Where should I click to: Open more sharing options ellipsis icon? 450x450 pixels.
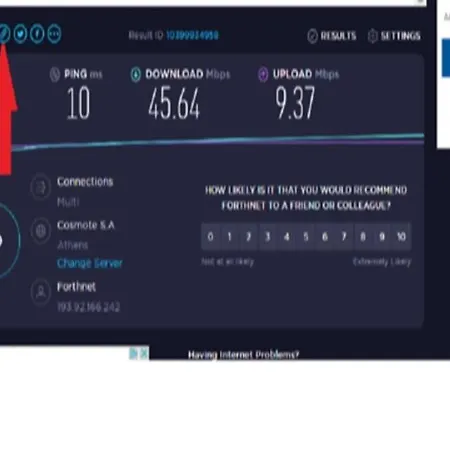[x=54, y=34]
